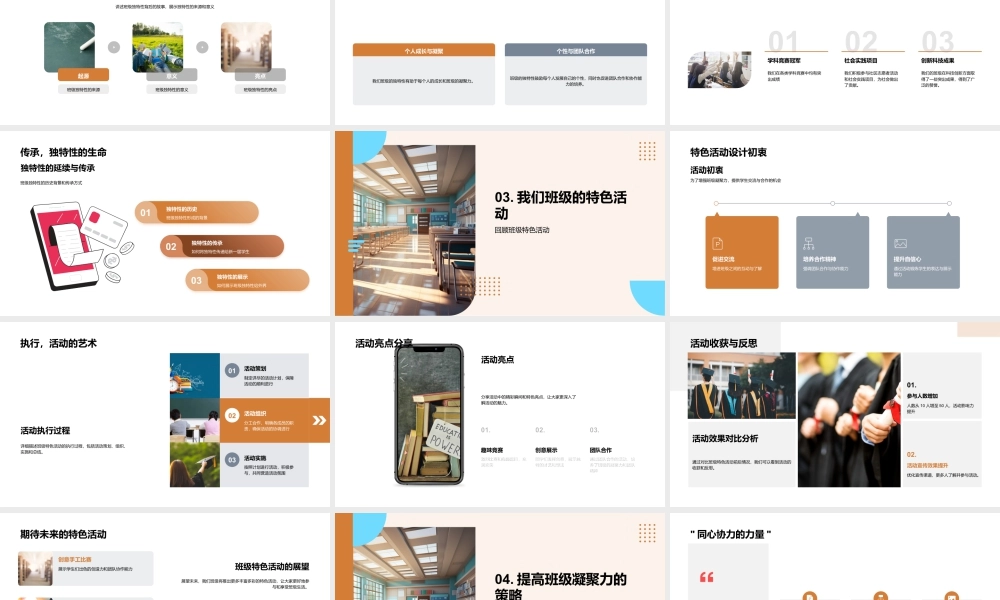
Task: Click the 团队合作 label under 03.
Action: [x=601, y=450]
